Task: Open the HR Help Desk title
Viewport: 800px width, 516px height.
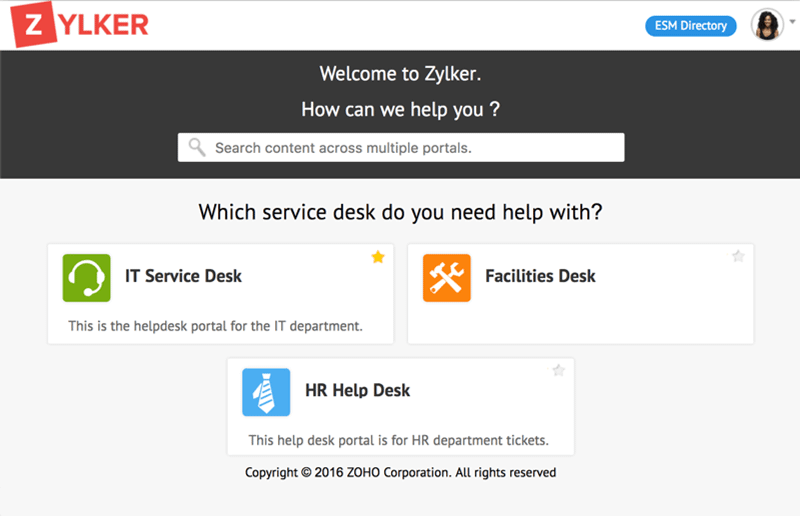Action: pyautogui.click(x=358, y=390)
